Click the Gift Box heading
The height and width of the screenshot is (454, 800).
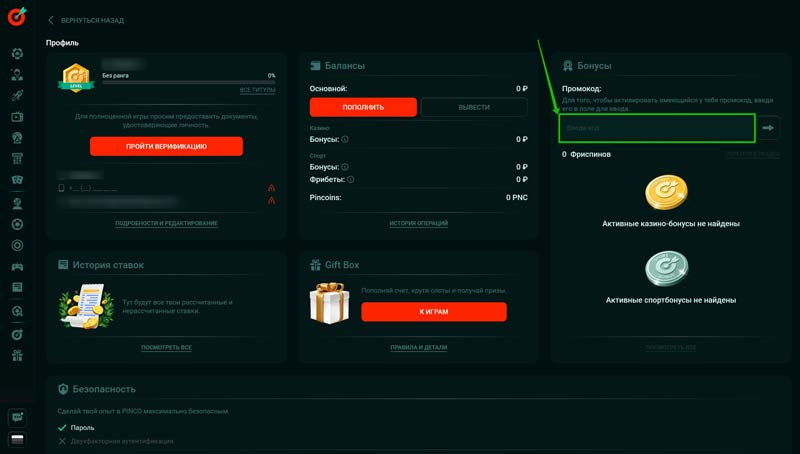pos(342,265)
